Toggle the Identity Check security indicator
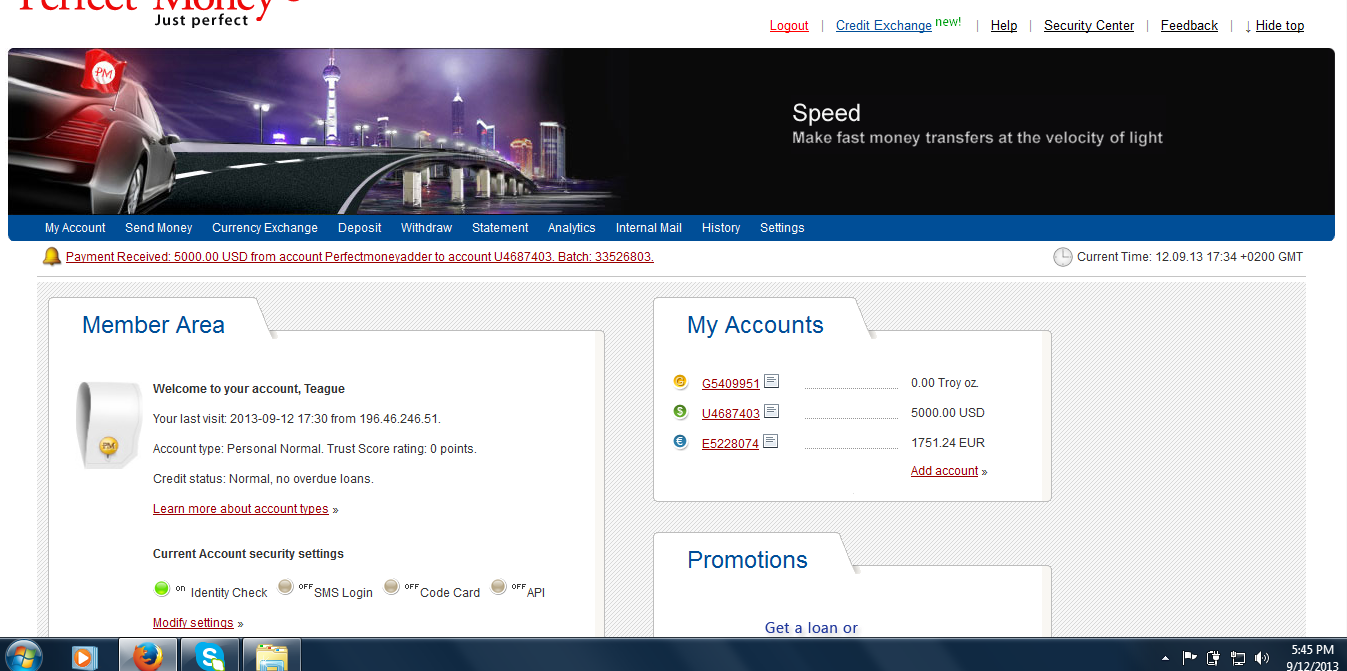The width and height of the screenshot is (1347, 671). [x=162, y=588]
